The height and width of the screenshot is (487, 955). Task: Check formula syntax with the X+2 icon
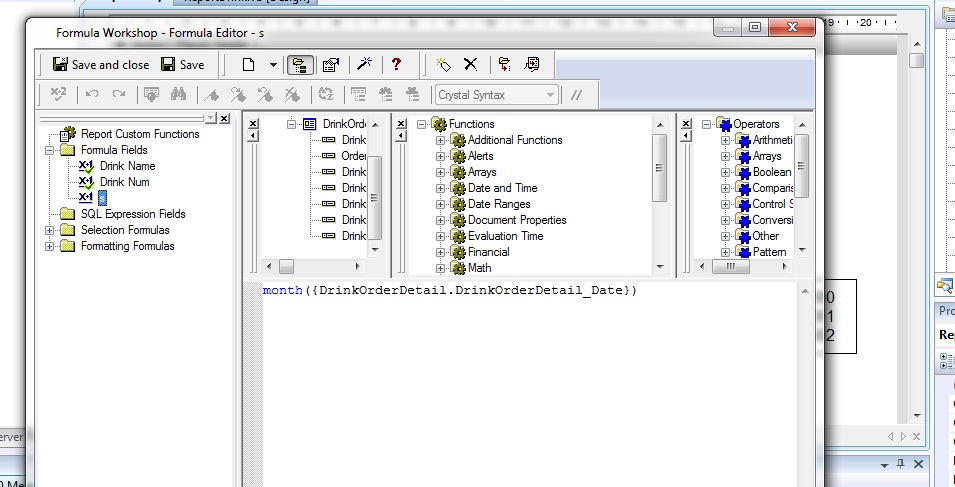(58, 94)
